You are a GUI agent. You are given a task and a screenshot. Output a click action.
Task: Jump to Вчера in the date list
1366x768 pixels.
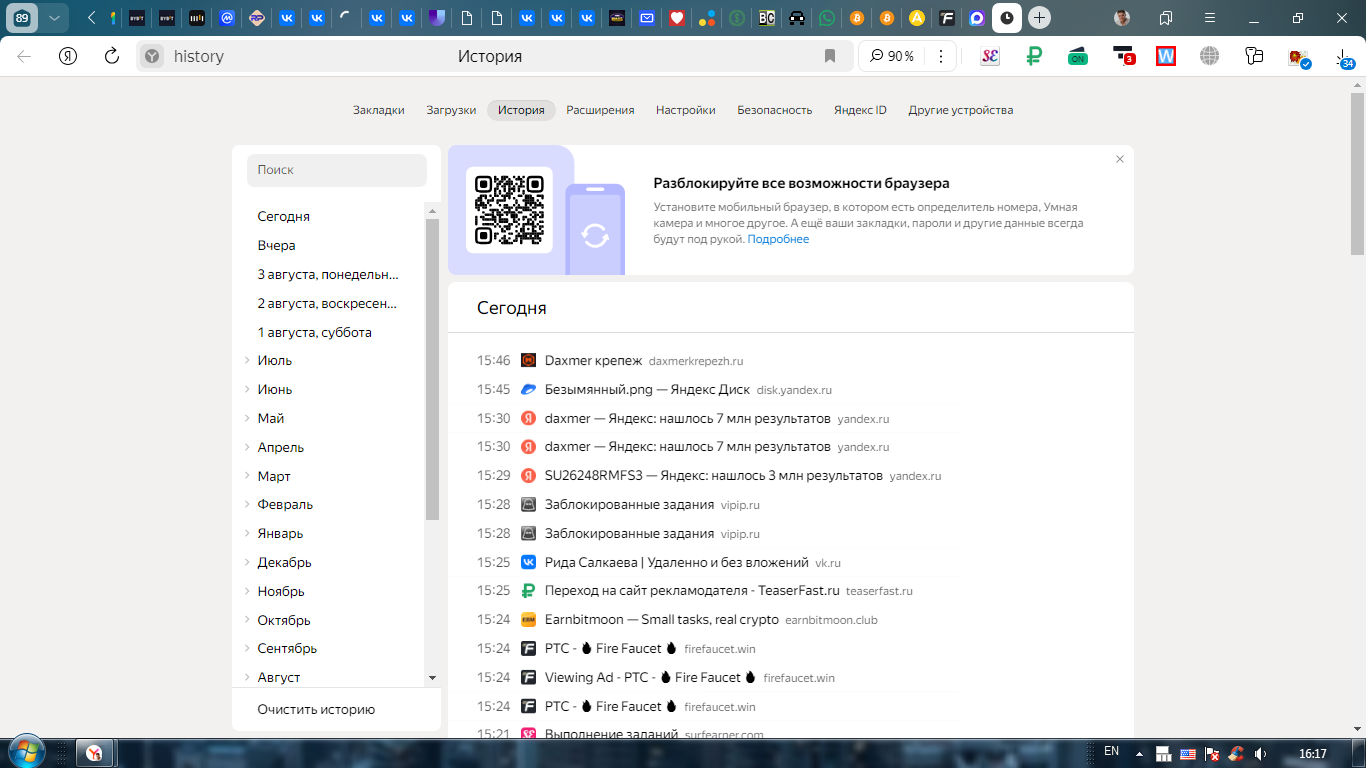pyautogui.click(x=276, y=245)
